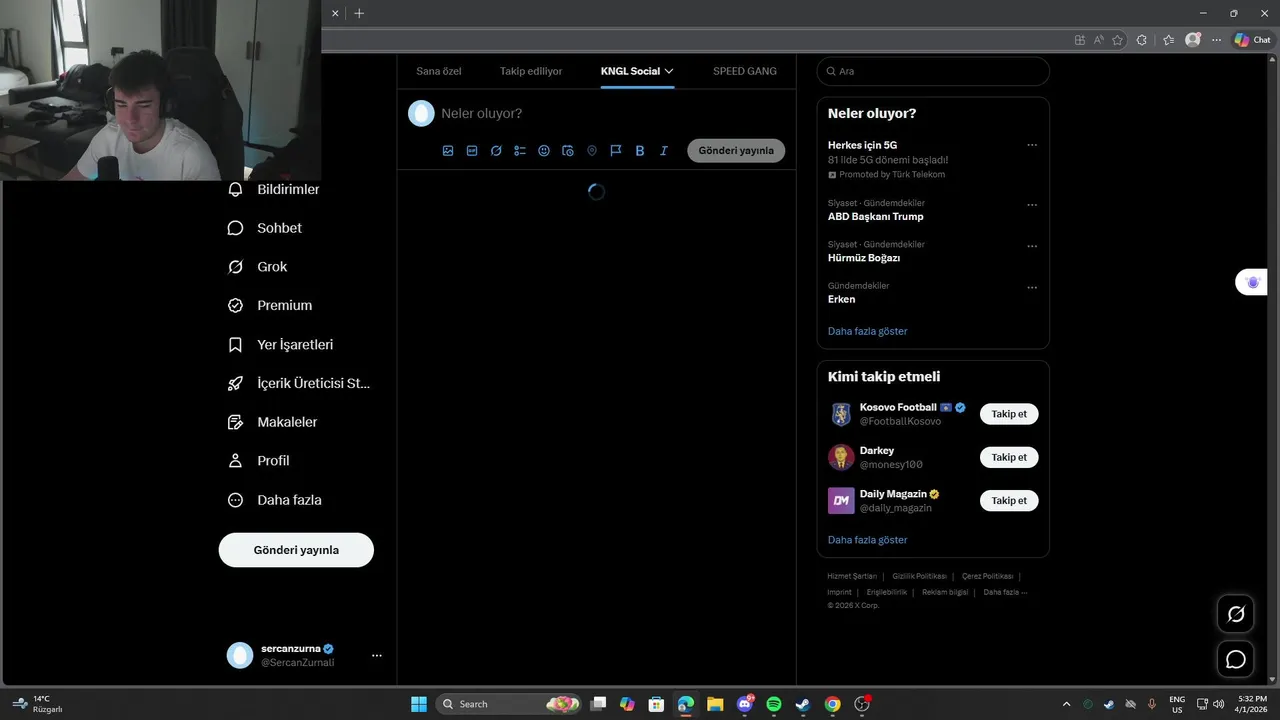
Task: Open Grok in the left sidebar
Action: (x=258, y=267)
